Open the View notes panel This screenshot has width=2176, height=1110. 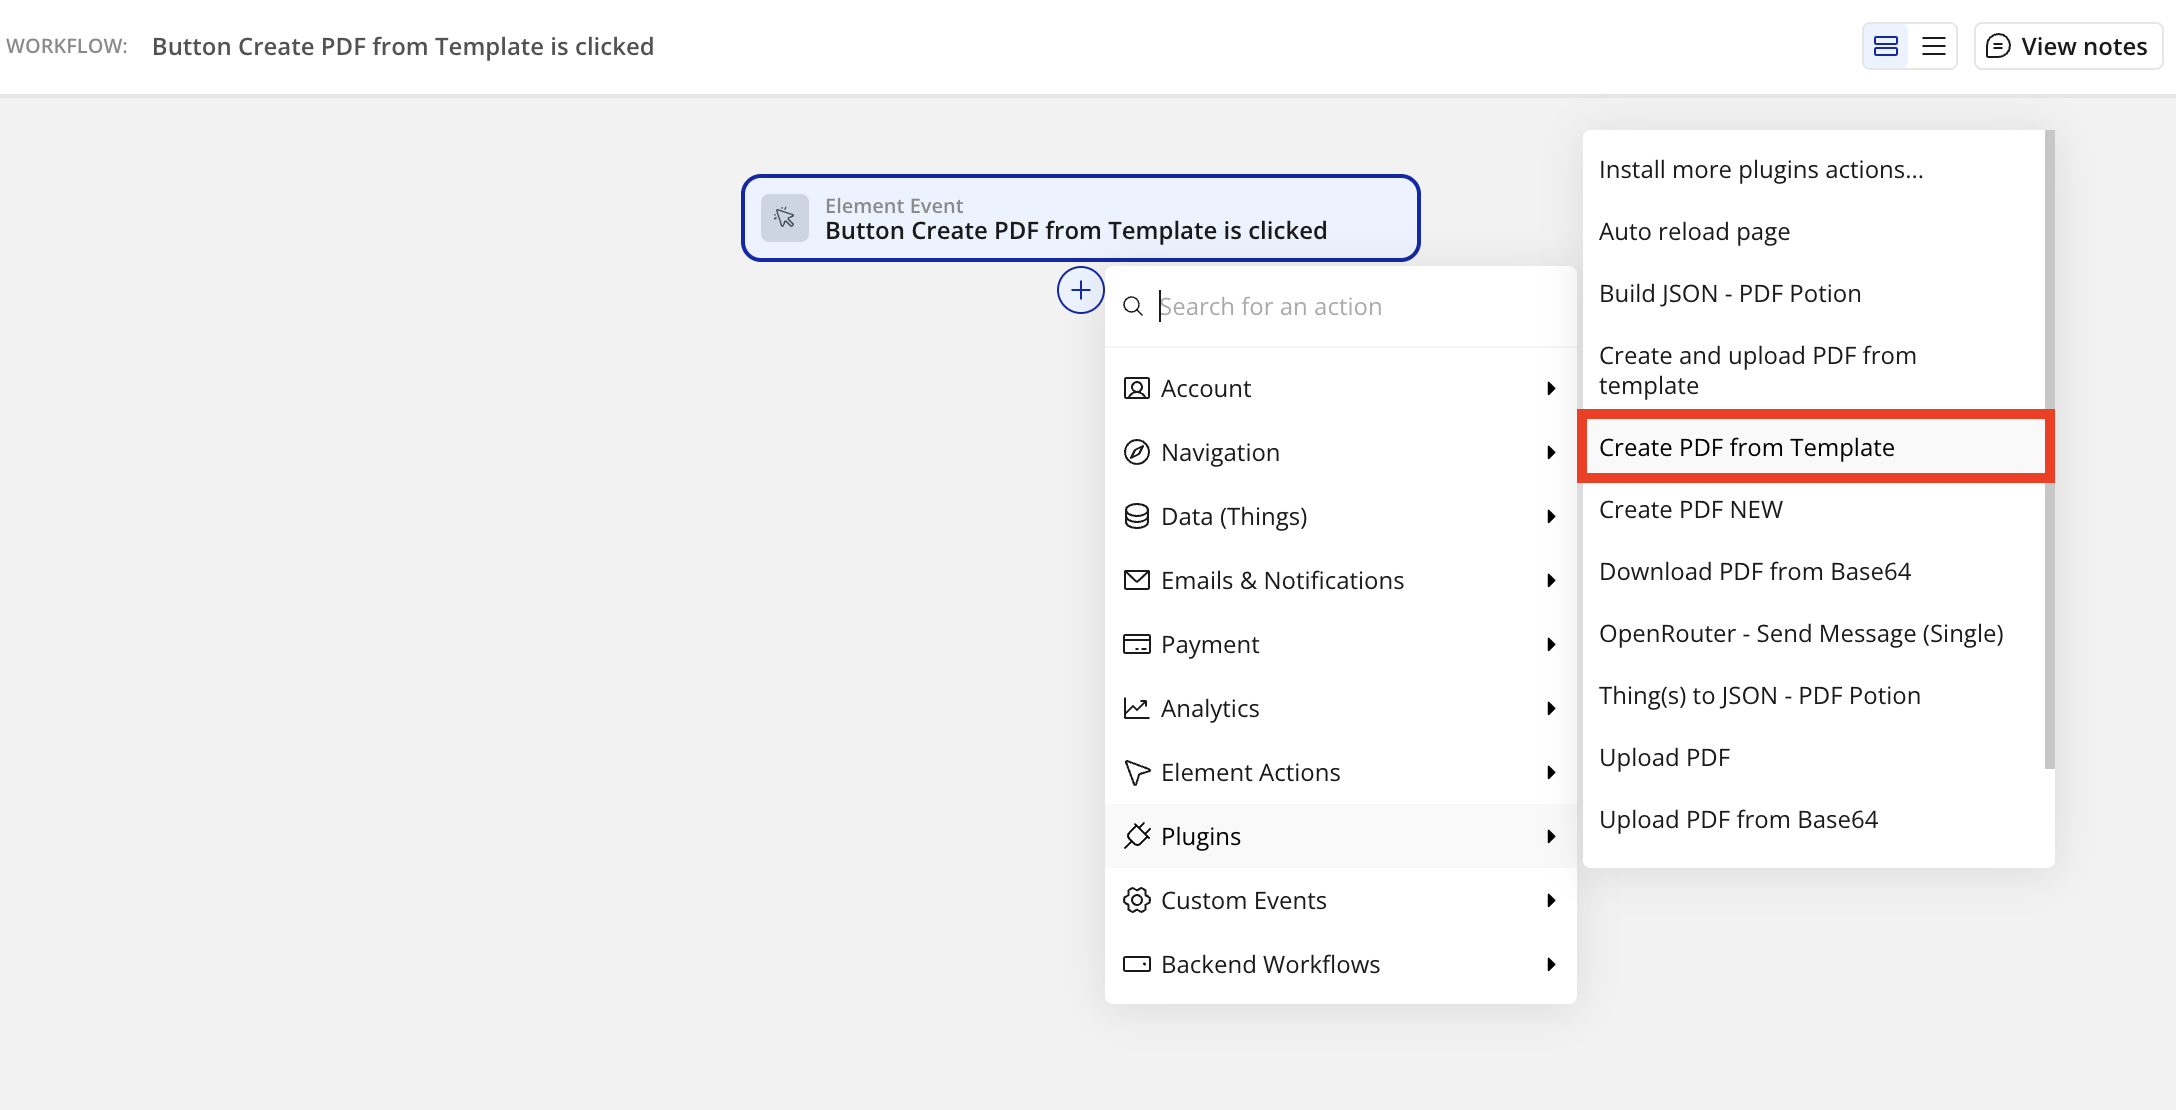[2067, 46]
